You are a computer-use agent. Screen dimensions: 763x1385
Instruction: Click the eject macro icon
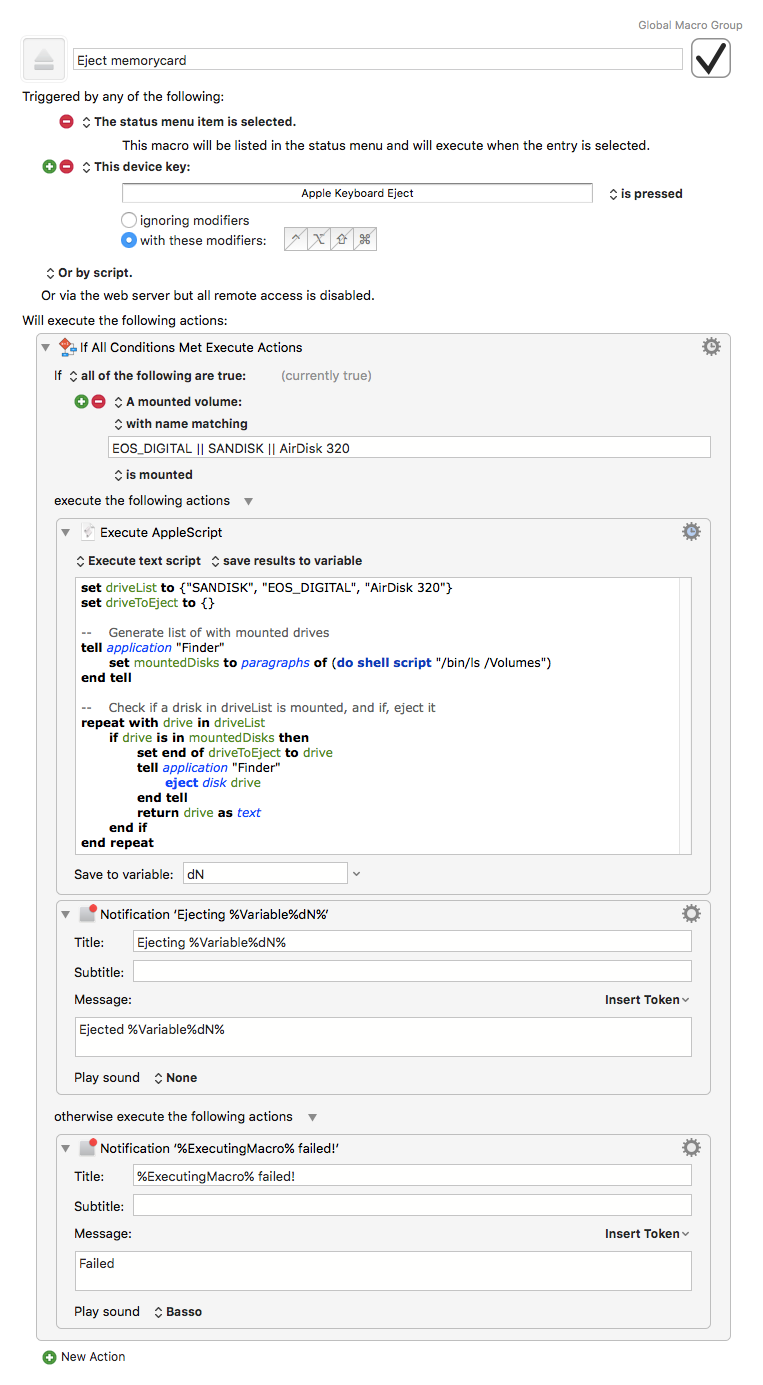[43, 59]
